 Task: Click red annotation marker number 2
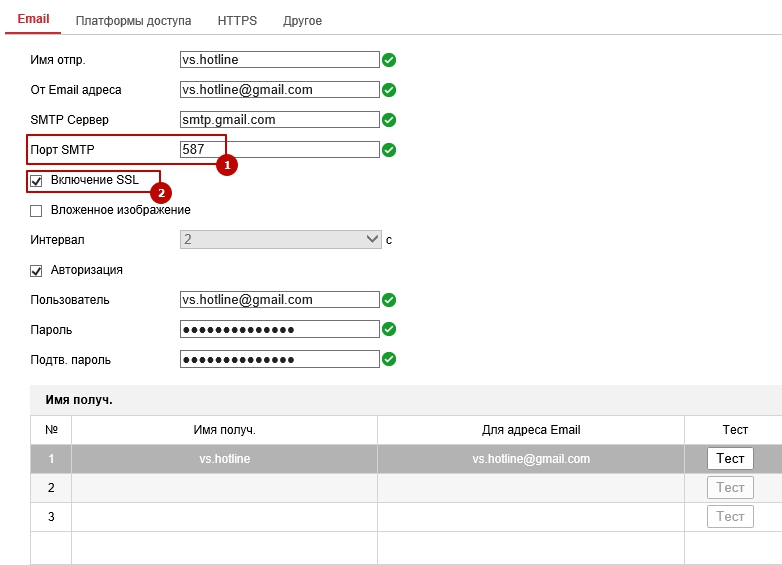click(x=161, y=192)
